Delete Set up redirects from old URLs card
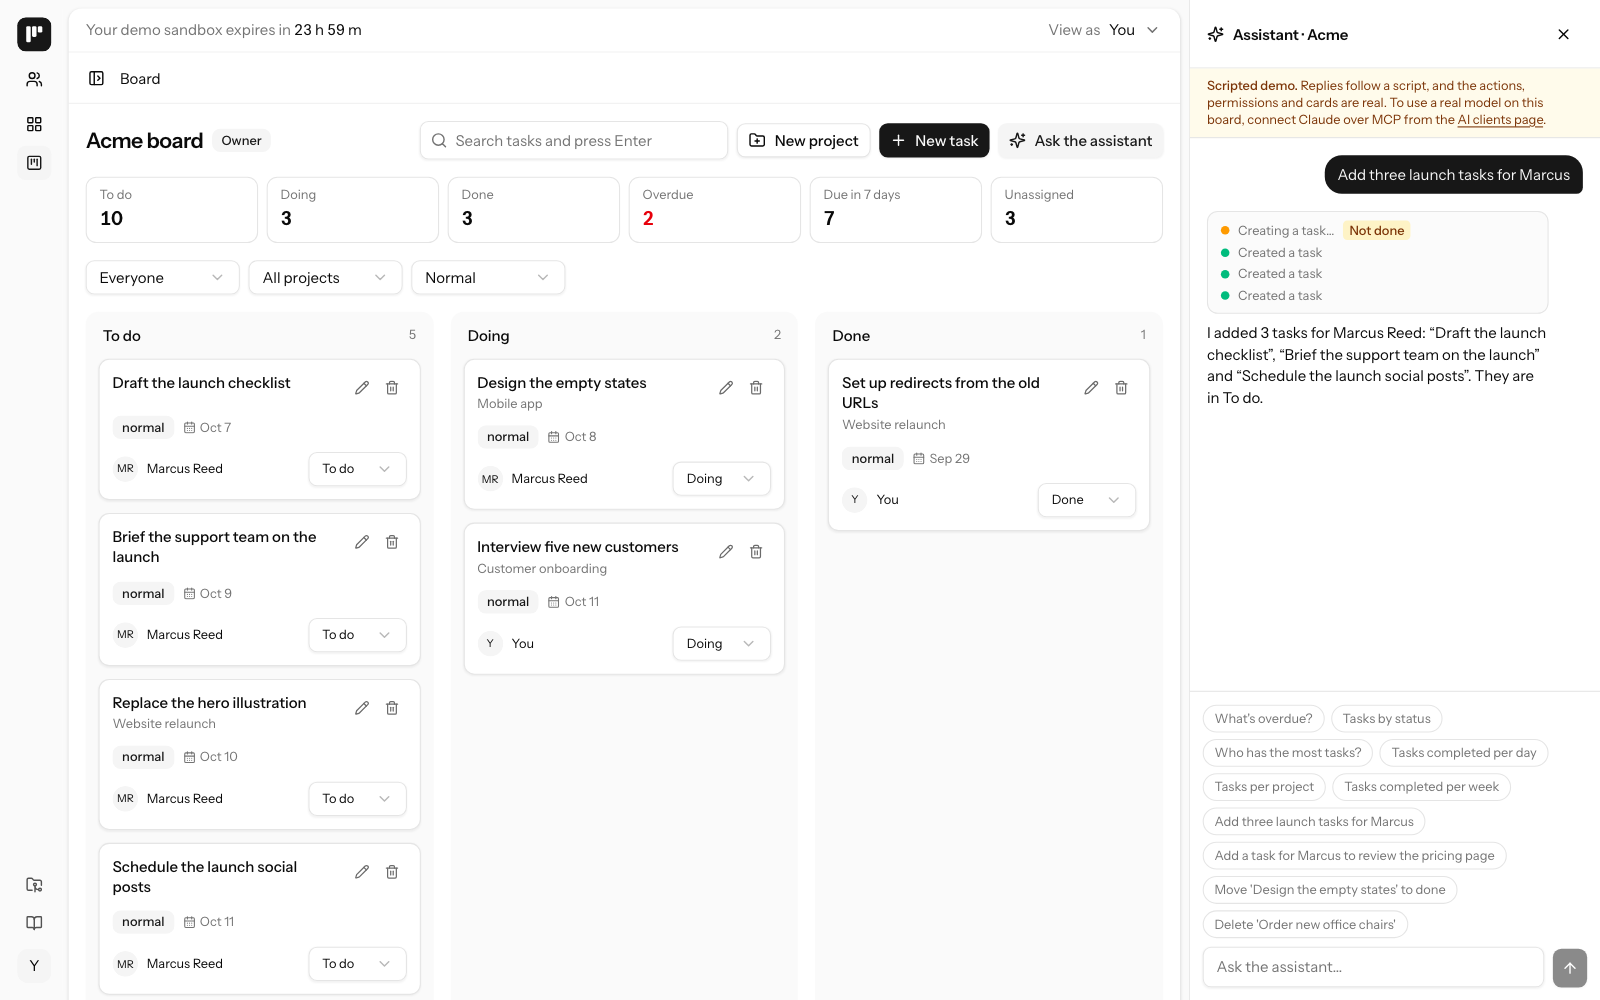 tap(1121, 388)
